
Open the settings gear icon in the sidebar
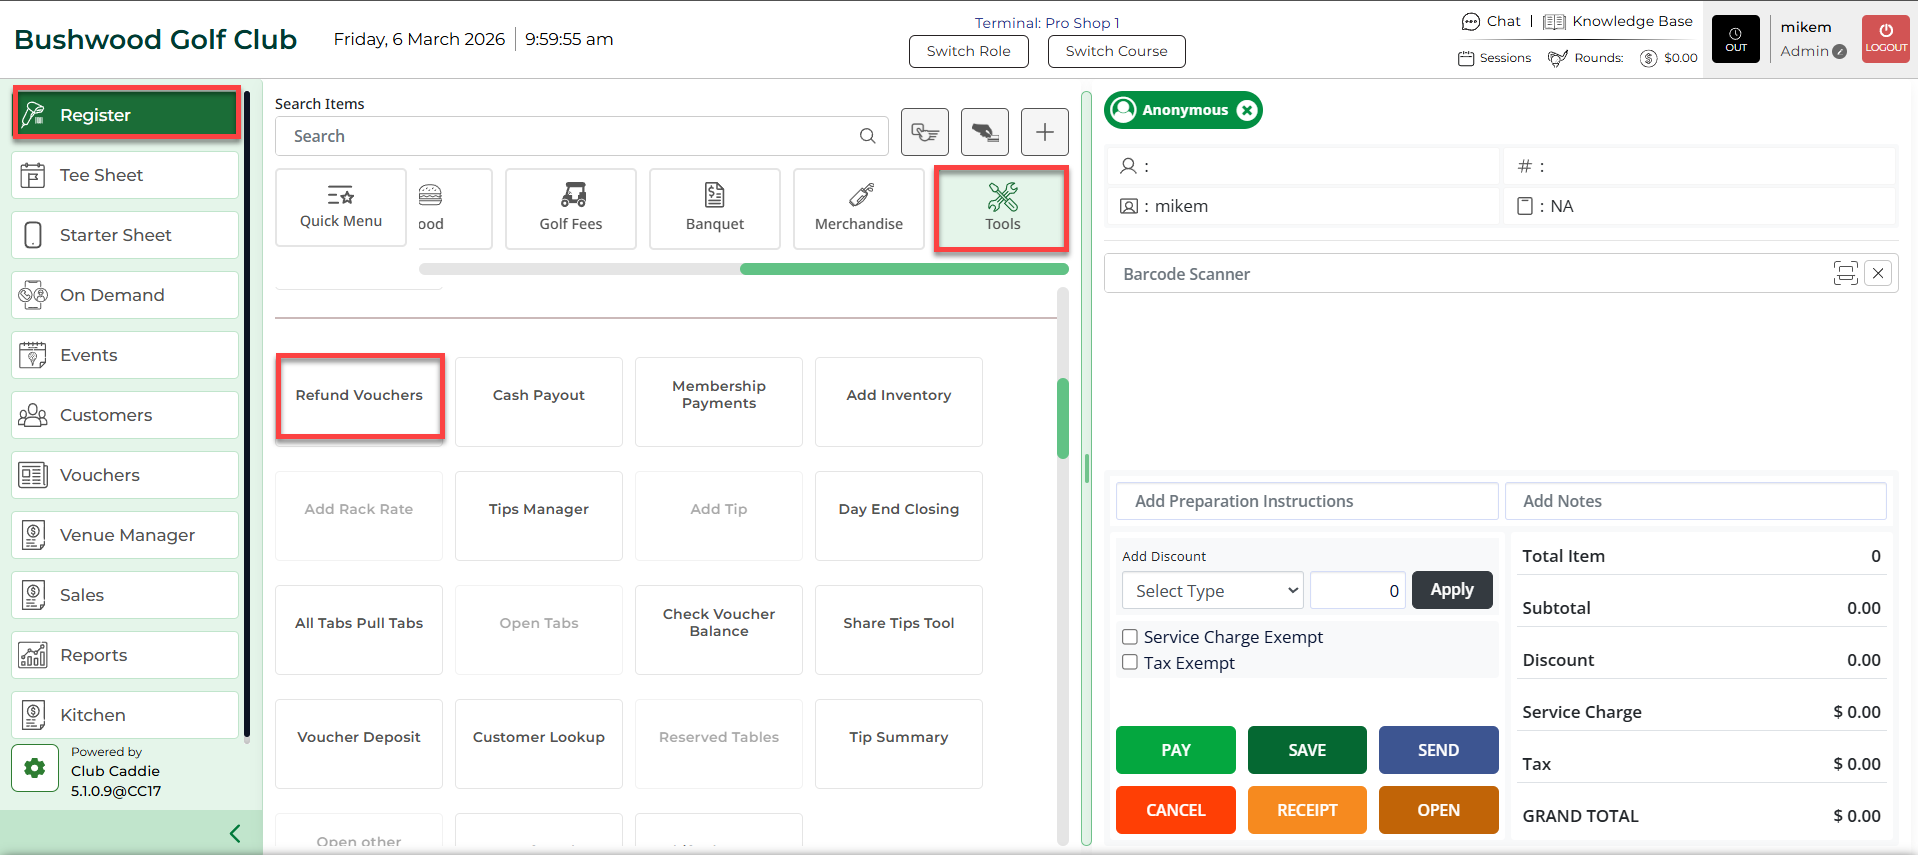click(x=35, y=768)
